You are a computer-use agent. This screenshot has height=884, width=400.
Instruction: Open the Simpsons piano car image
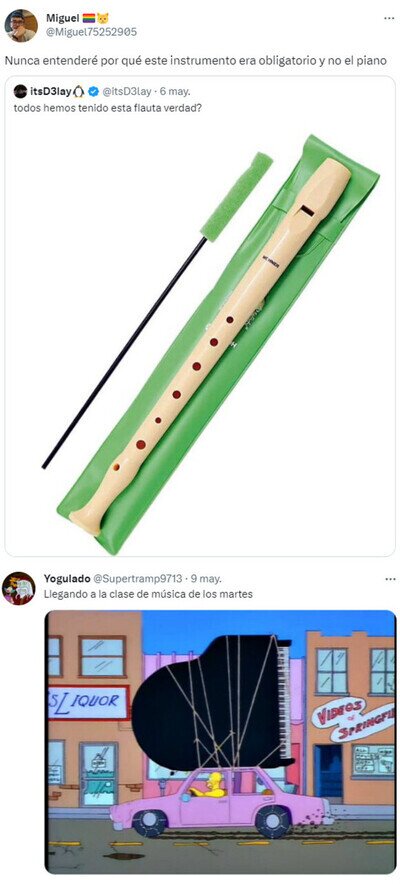click(220, 742)
